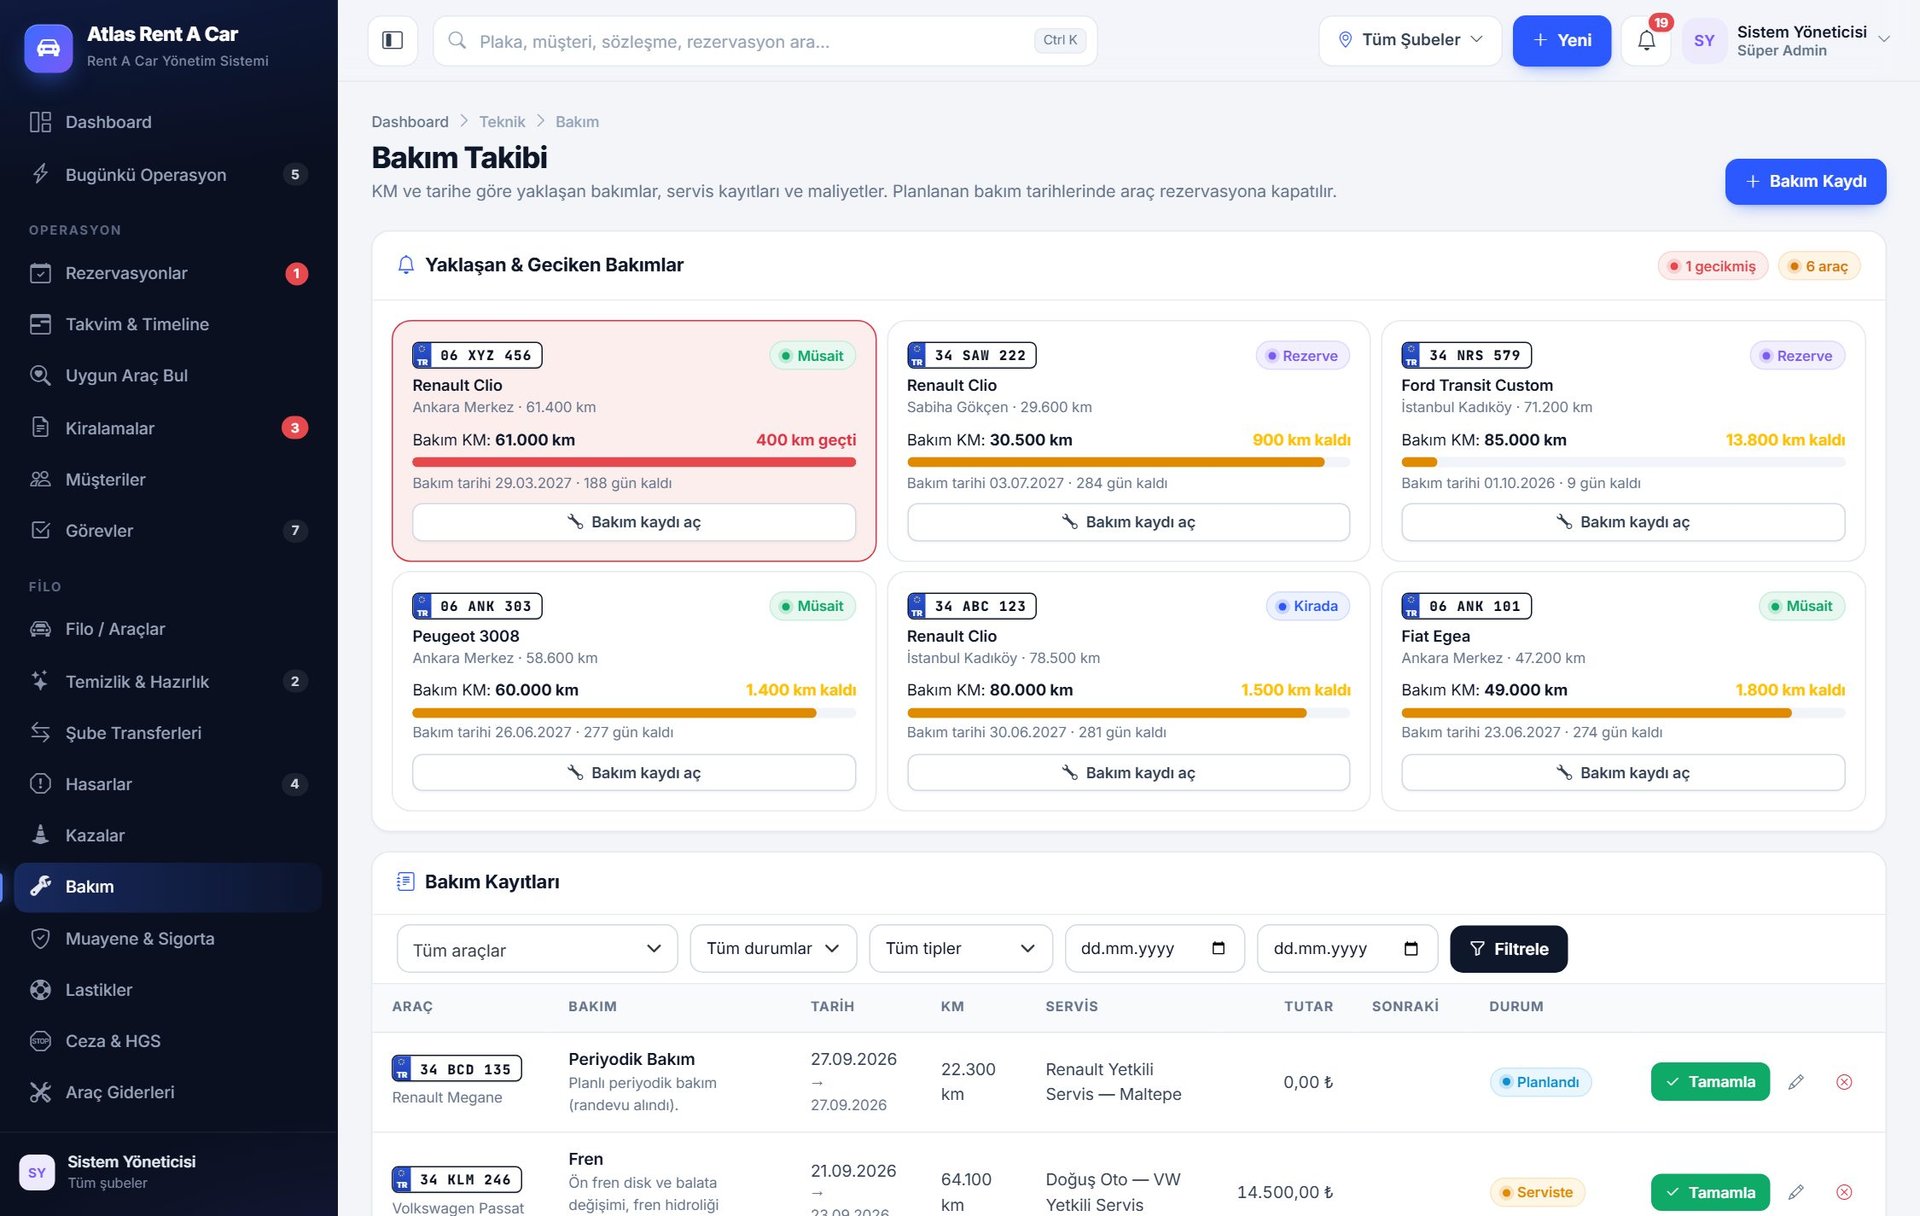1920x1216 pixels.
Task: Click Bakım kaydı aç for 34 SAW 222
Action: (x=1128, y=522)
